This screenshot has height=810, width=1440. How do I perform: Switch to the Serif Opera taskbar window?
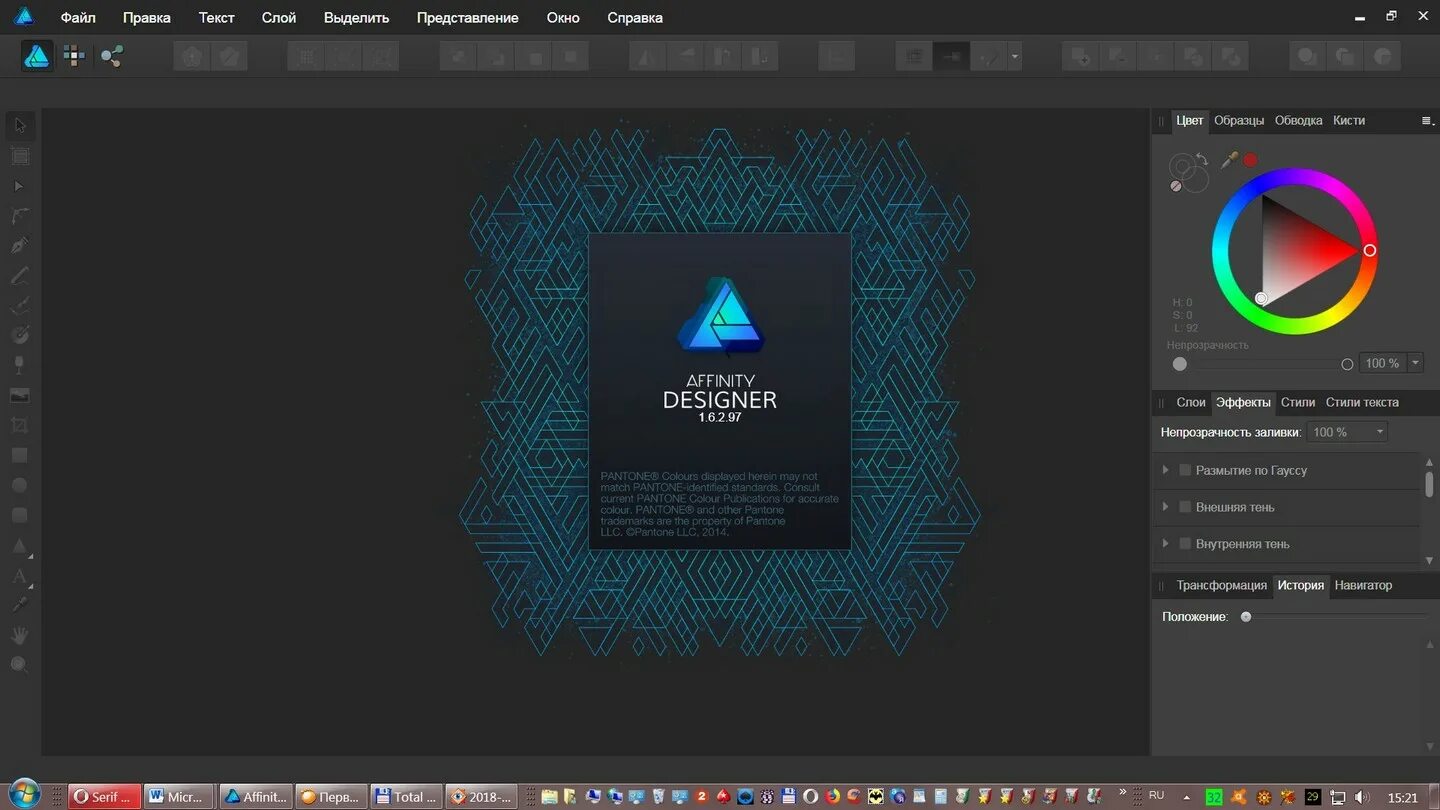[x=104, y=797]
